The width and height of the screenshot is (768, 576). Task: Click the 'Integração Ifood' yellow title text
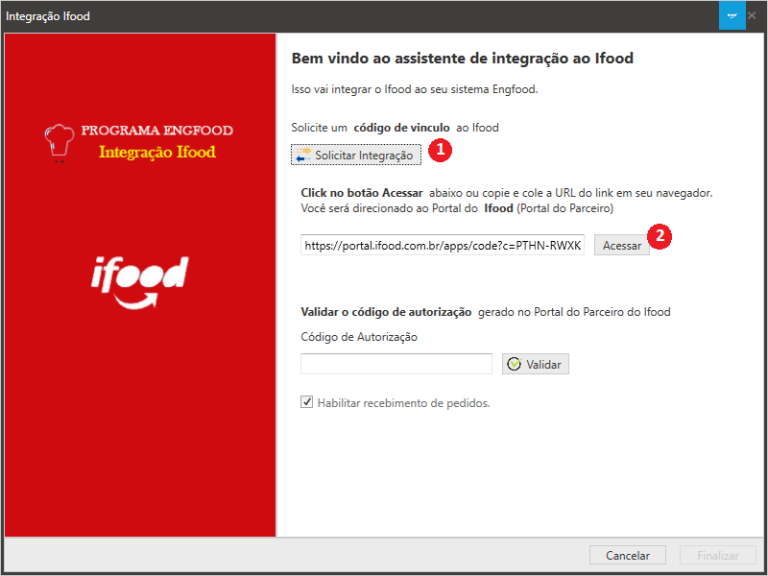point(157,152)
